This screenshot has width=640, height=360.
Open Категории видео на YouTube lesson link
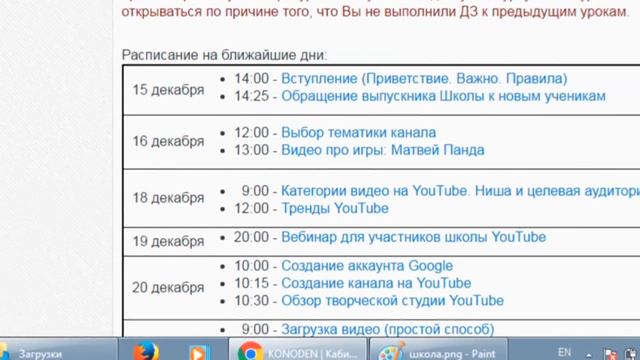click(460, 191)
